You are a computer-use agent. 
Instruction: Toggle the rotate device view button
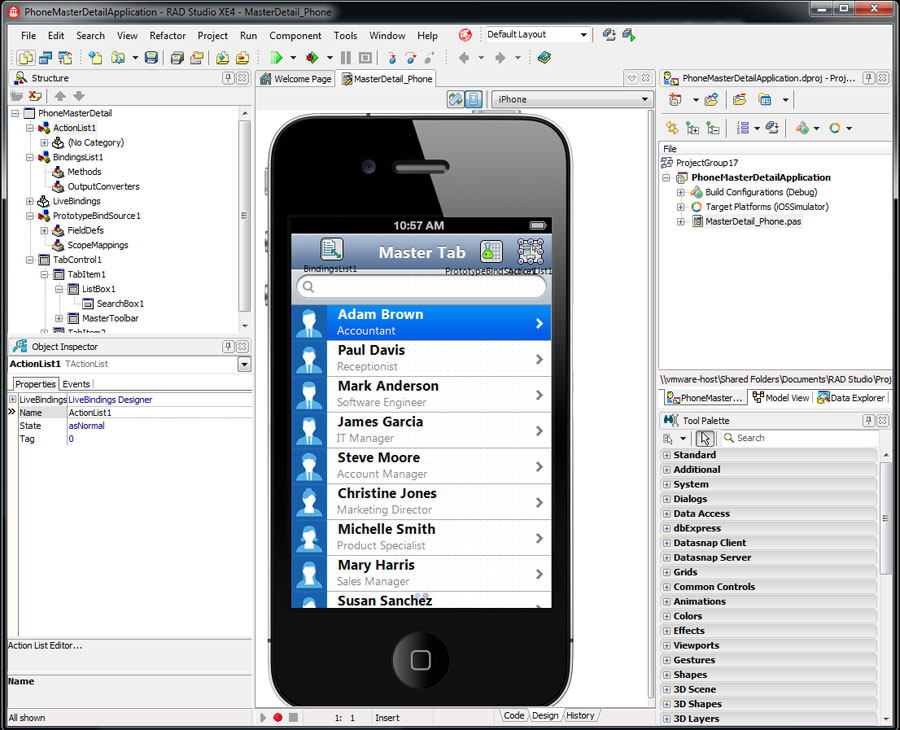455,99
